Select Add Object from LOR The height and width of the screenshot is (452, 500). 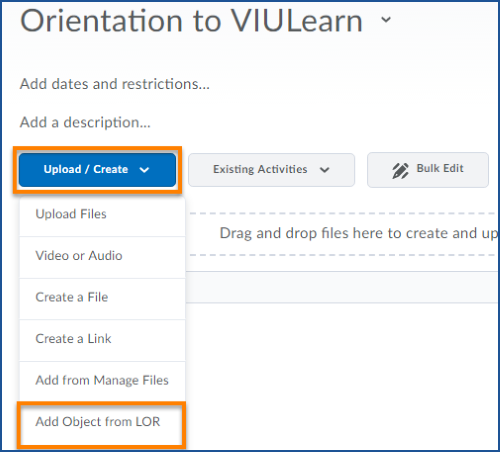point(101,424)
